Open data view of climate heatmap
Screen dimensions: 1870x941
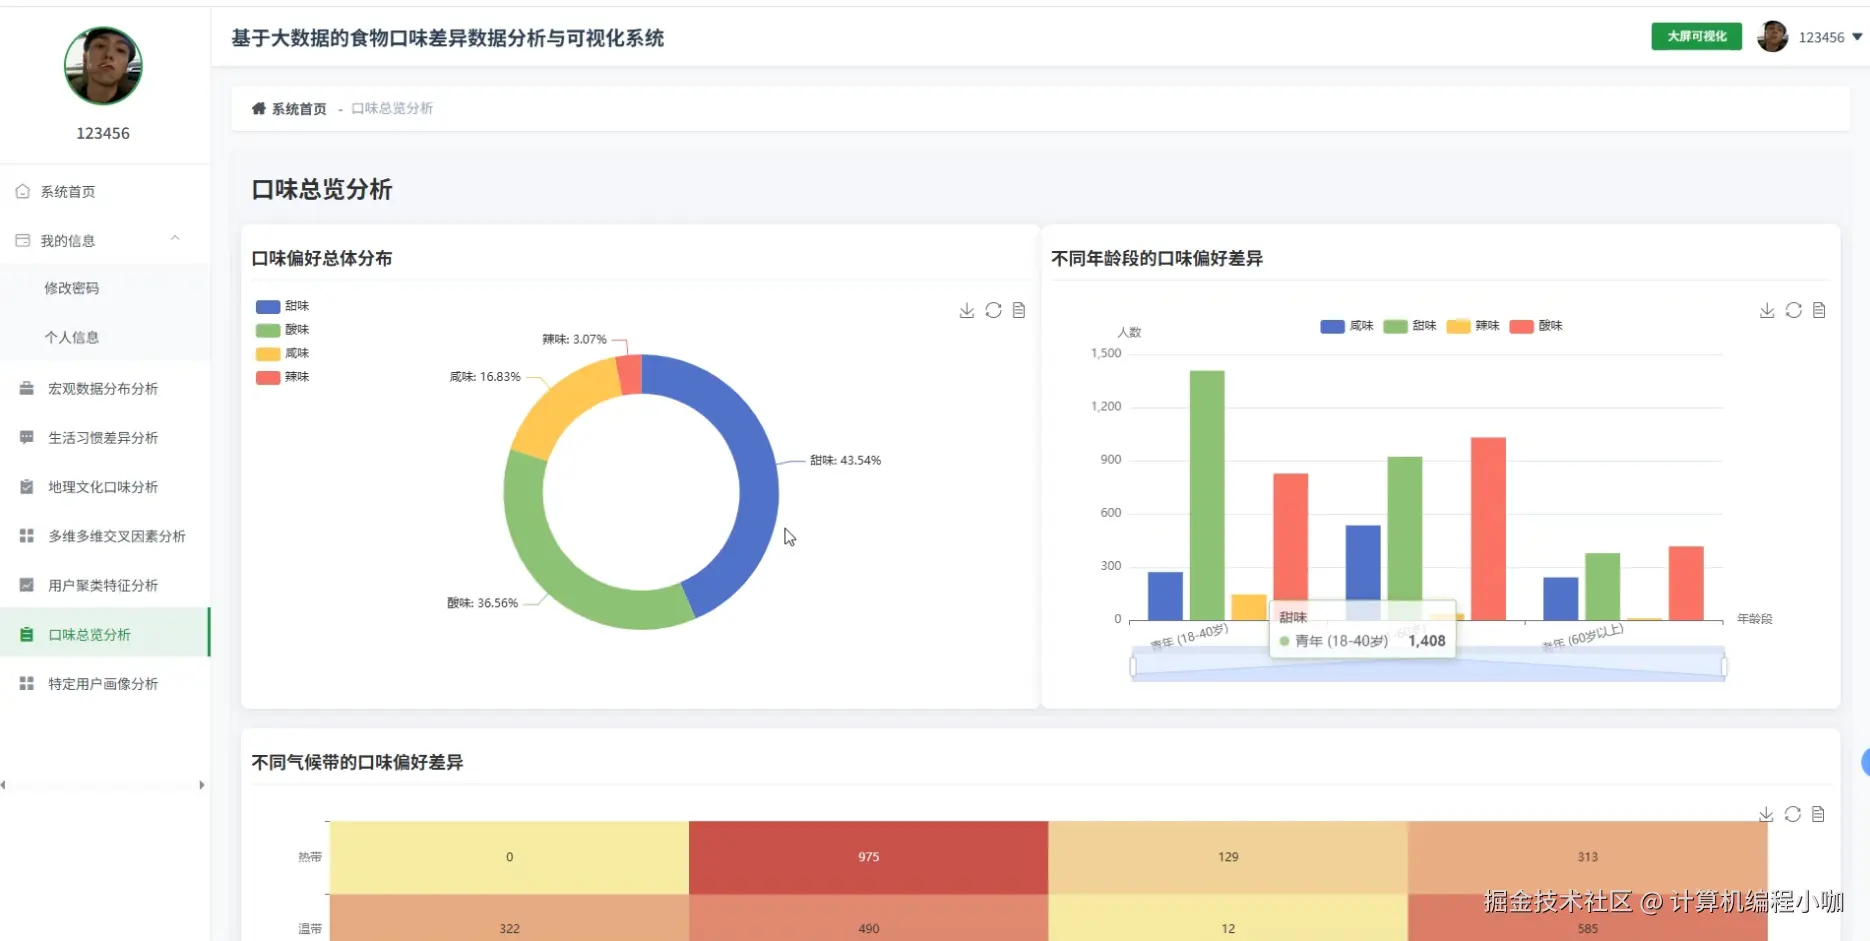coord(1819,815)
